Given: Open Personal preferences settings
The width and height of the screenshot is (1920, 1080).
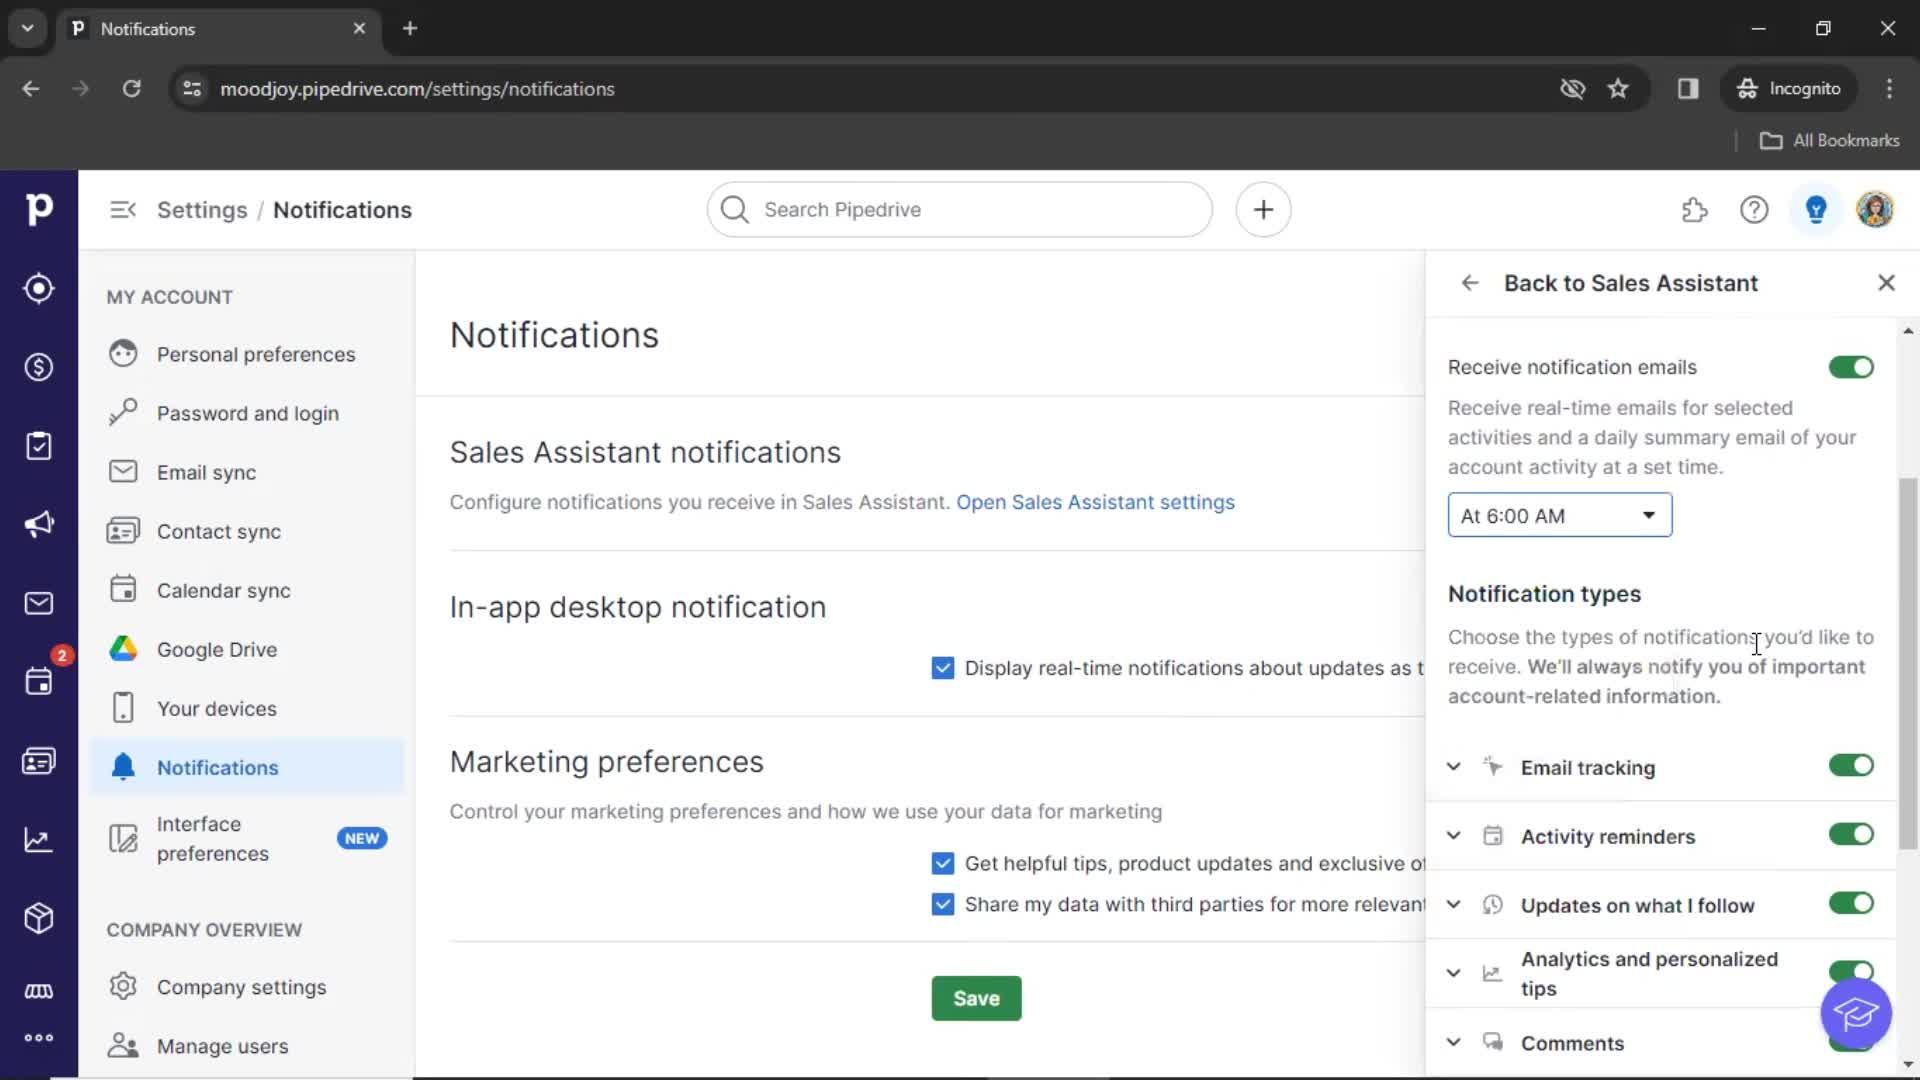Looking at the screenshot, I should [x=247, y=354].
